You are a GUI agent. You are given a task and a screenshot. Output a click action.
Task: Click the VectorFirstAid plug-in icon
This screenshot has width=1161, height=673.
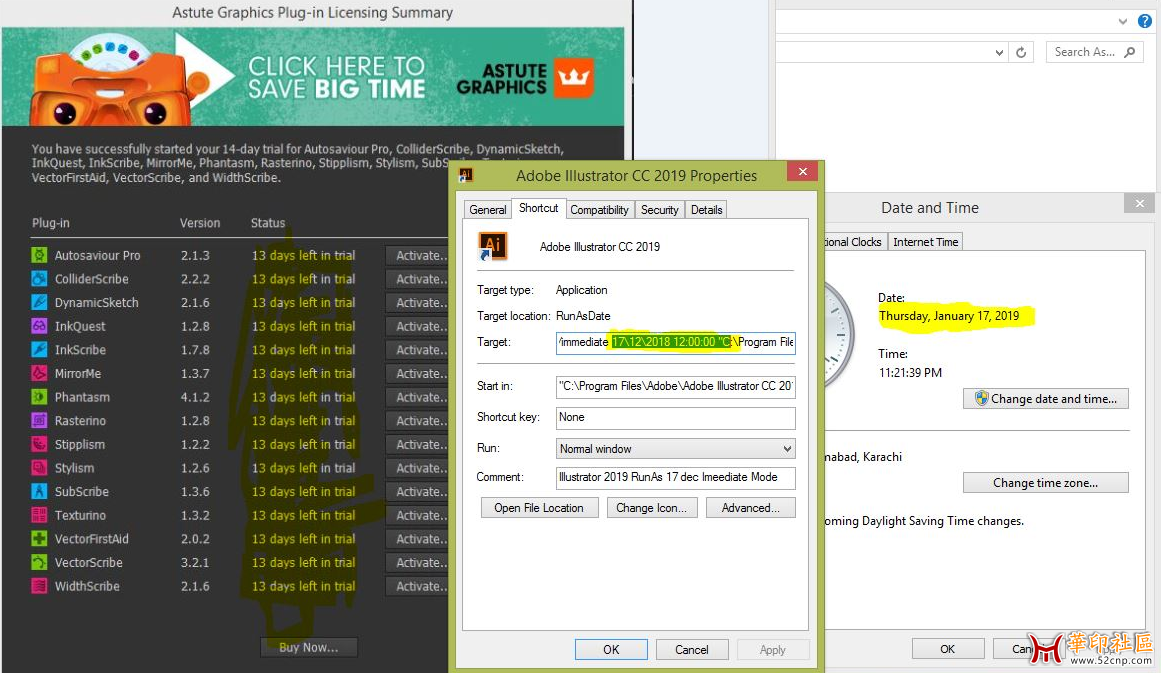pyautogui.click(x=39, y=539)
